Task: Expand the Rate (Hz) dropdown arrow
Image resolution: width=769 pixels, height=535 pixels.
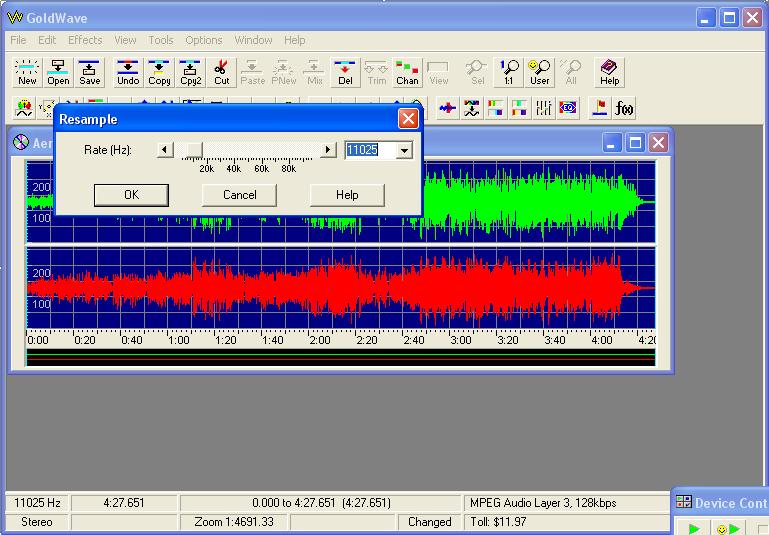Action: [404, 150]
